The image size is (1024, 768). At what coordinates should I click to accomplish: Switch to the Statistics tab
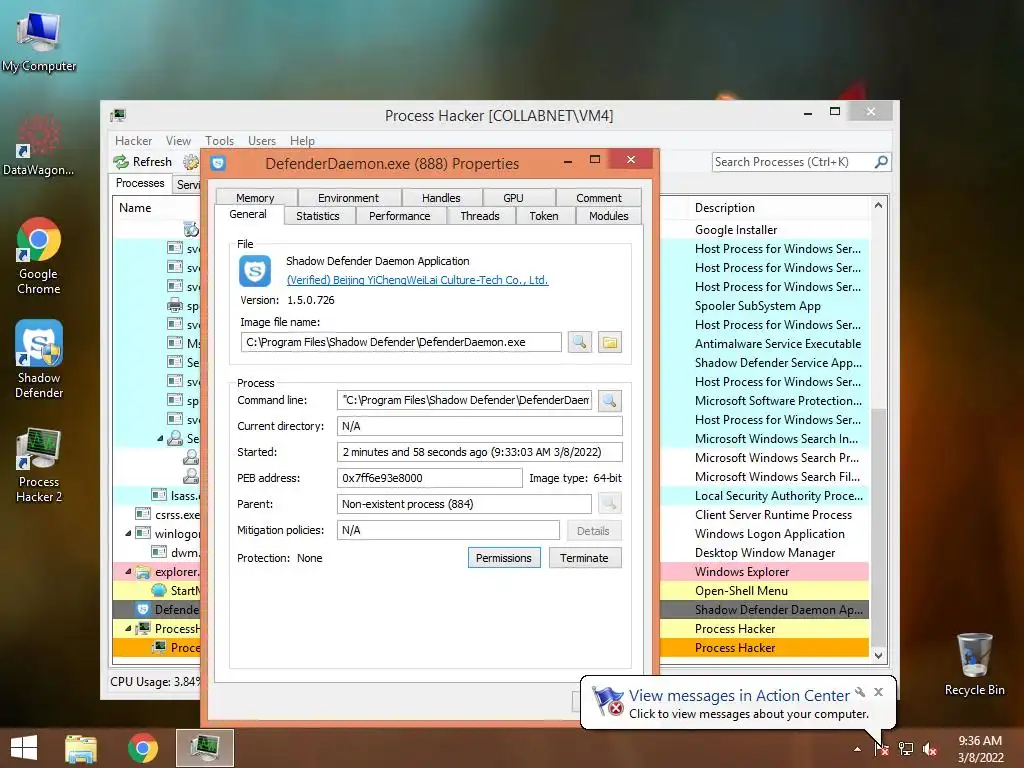[x=318, y=216]
